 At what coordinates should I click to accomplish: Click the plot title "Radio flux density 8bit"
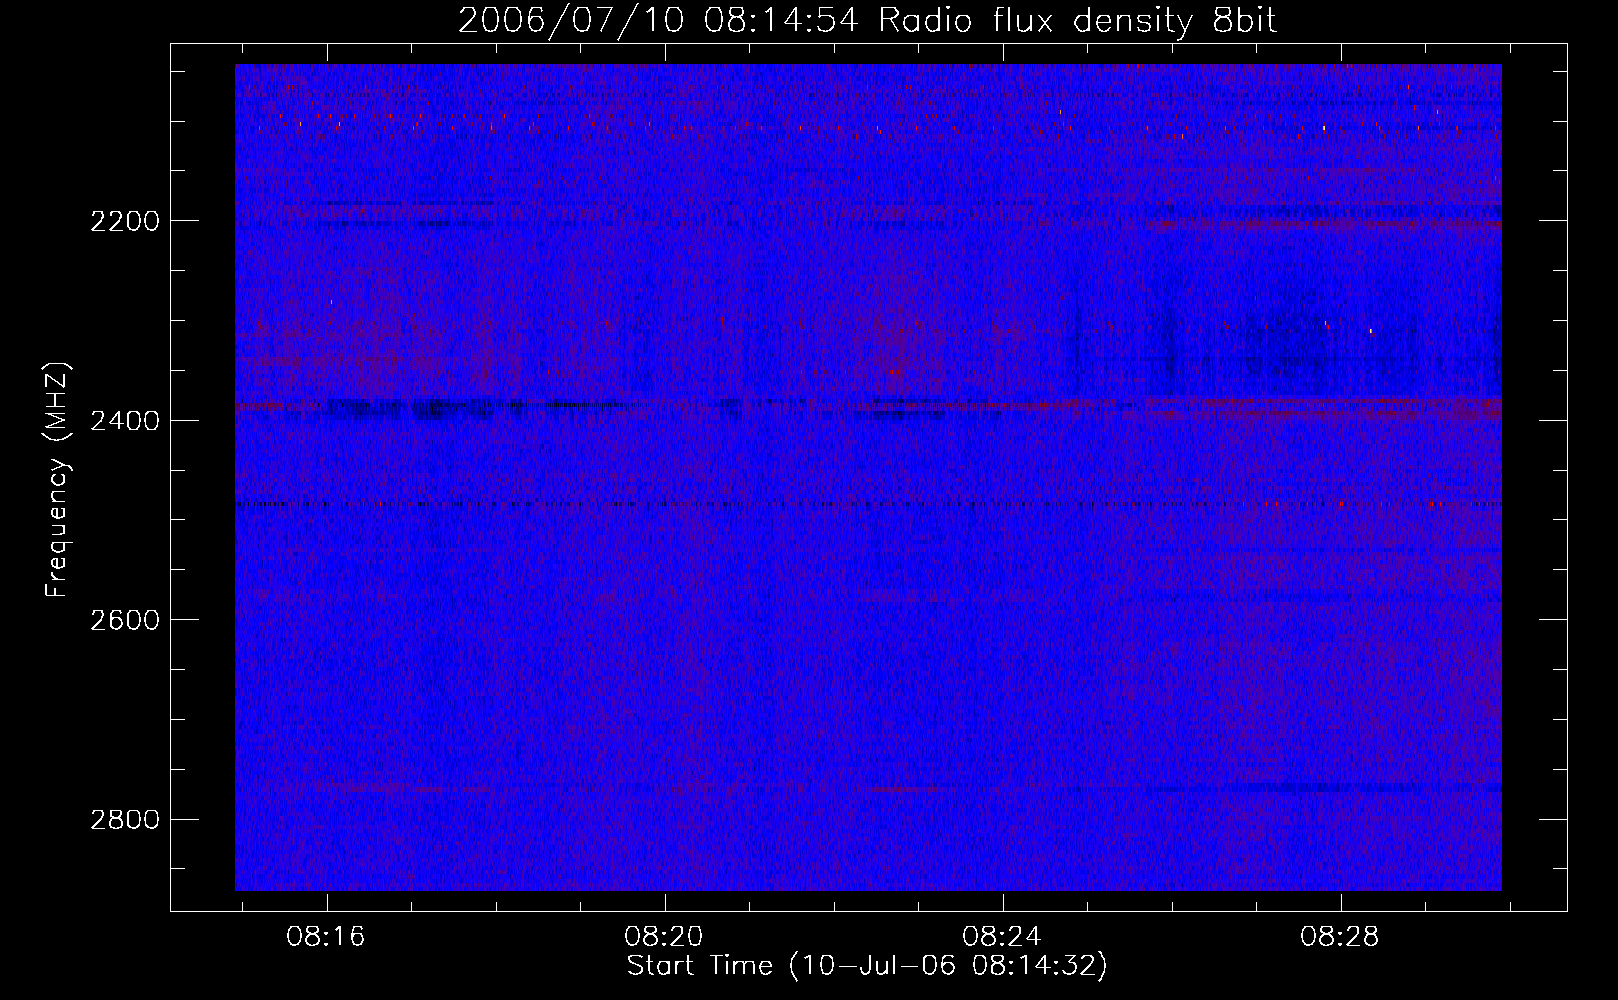[1077, 21]
